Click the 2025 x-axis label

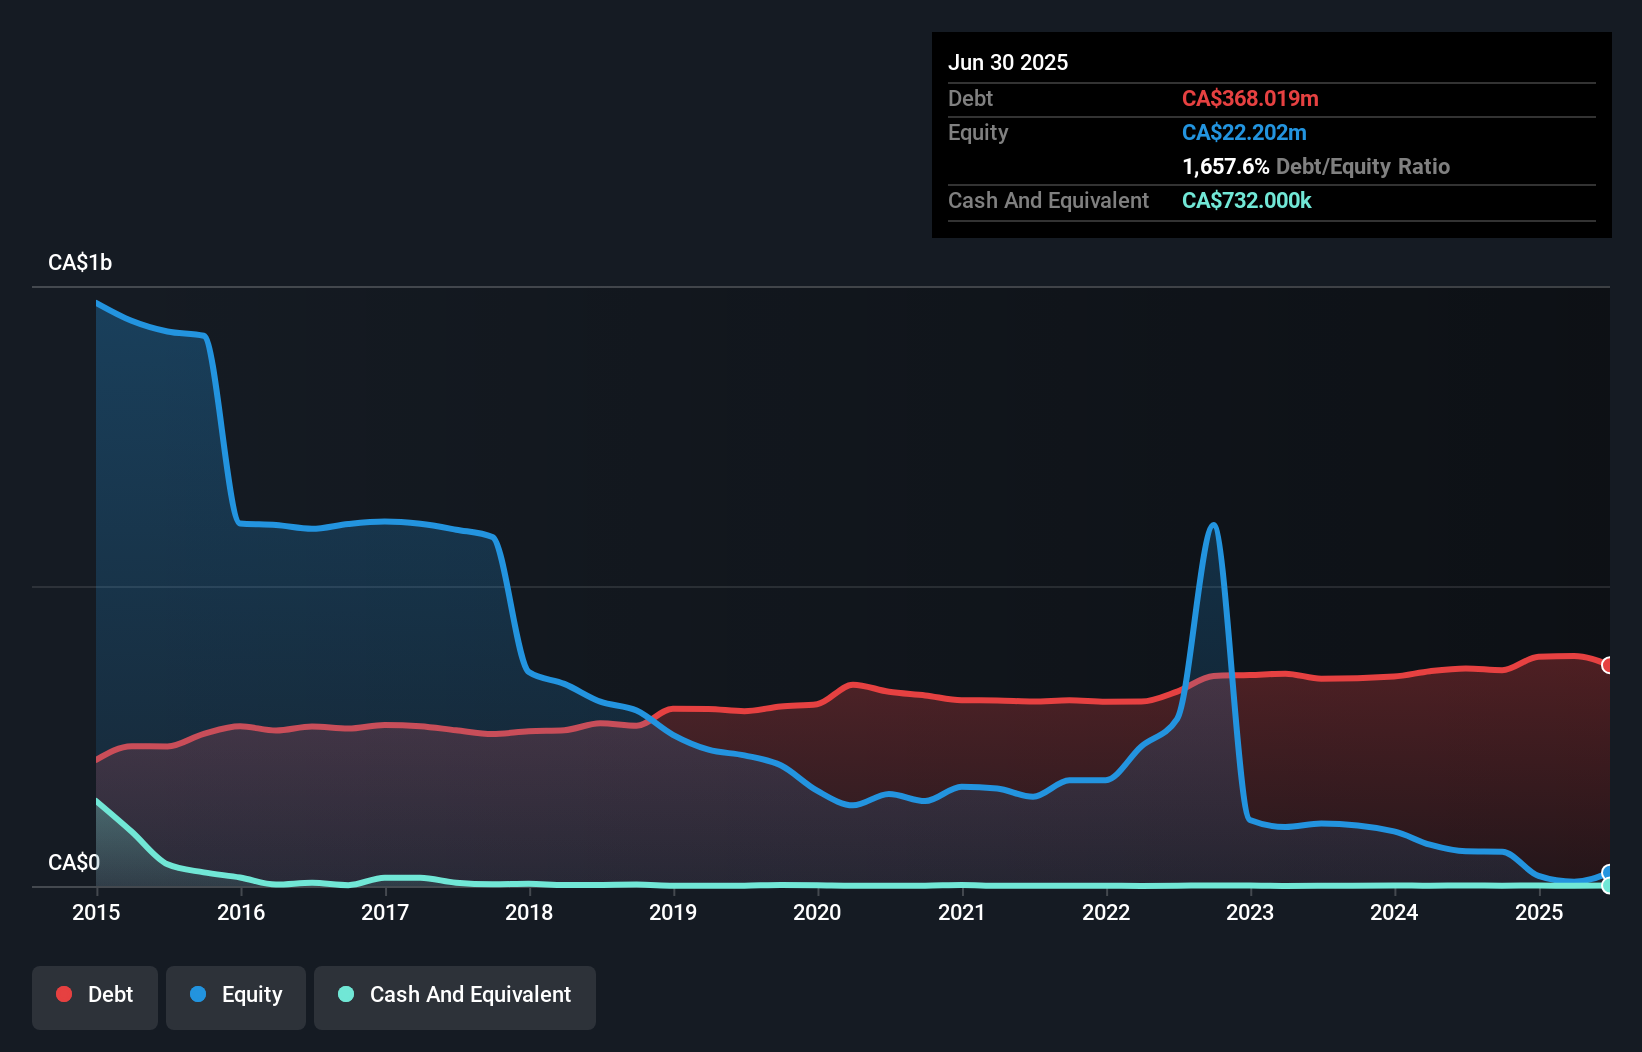(x=1539, y=912)
